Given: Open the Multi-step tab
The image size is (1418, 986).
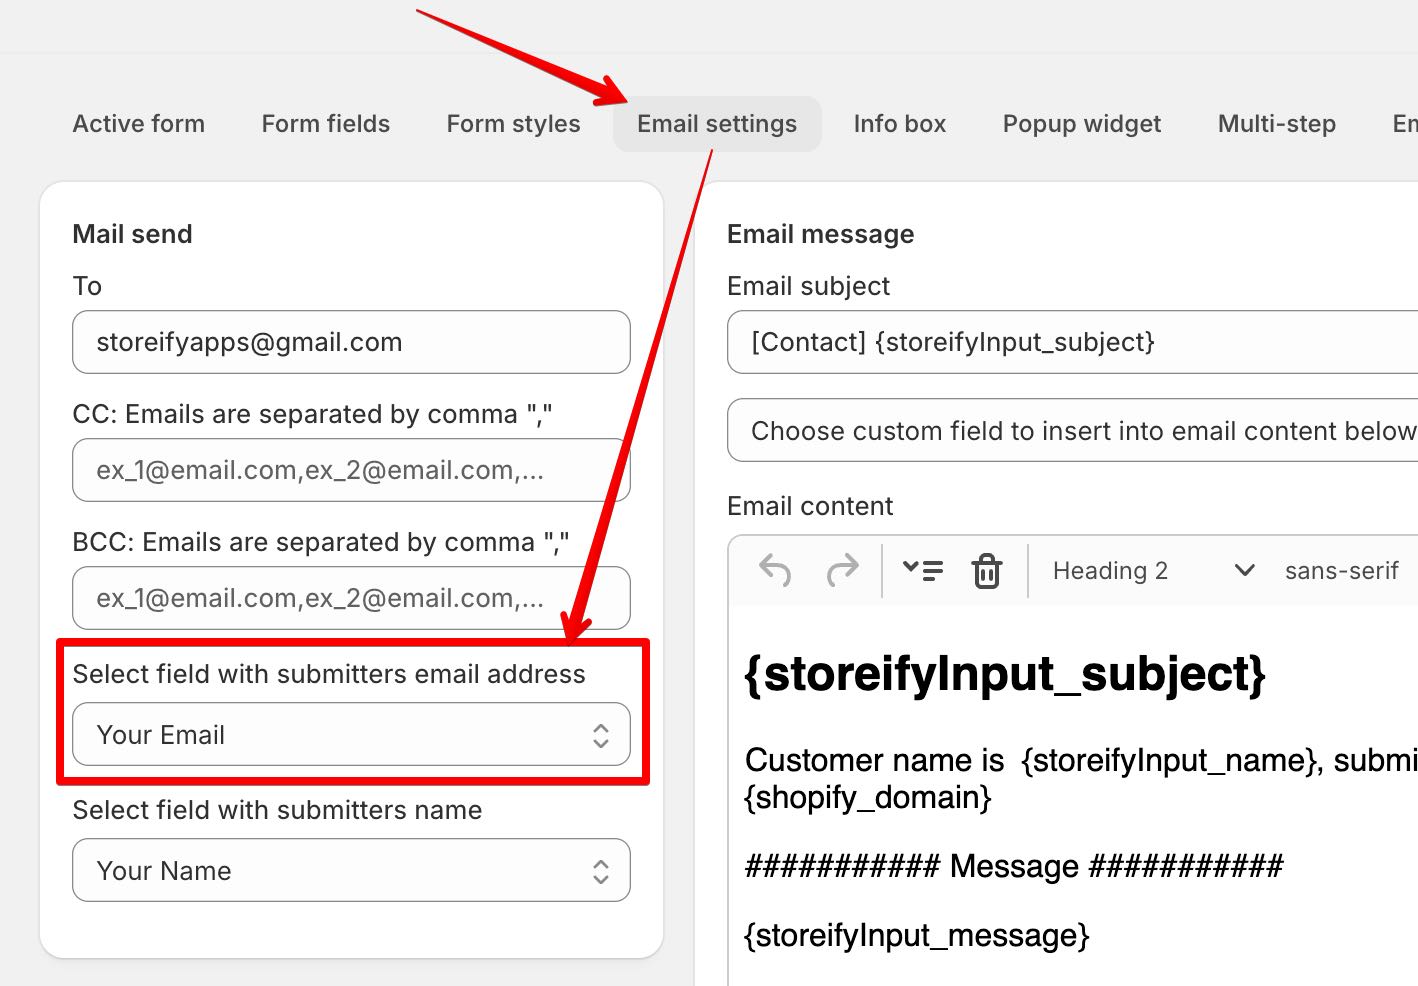Looking at the screenshot, I should pos(1277,124).
